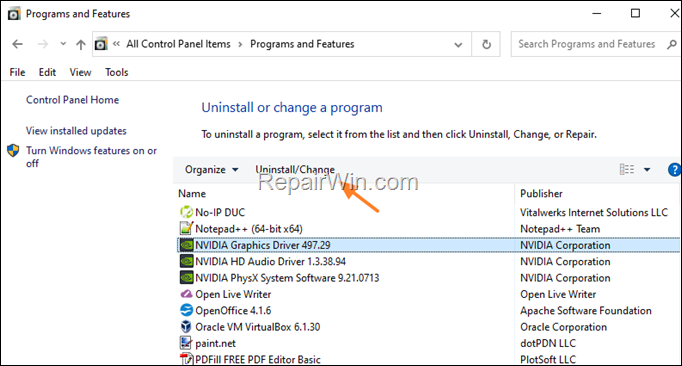Viewport: 682px width, 366px height.
Task: Click publisher PlotSoft LLC
Action: [x=548, y=359]
